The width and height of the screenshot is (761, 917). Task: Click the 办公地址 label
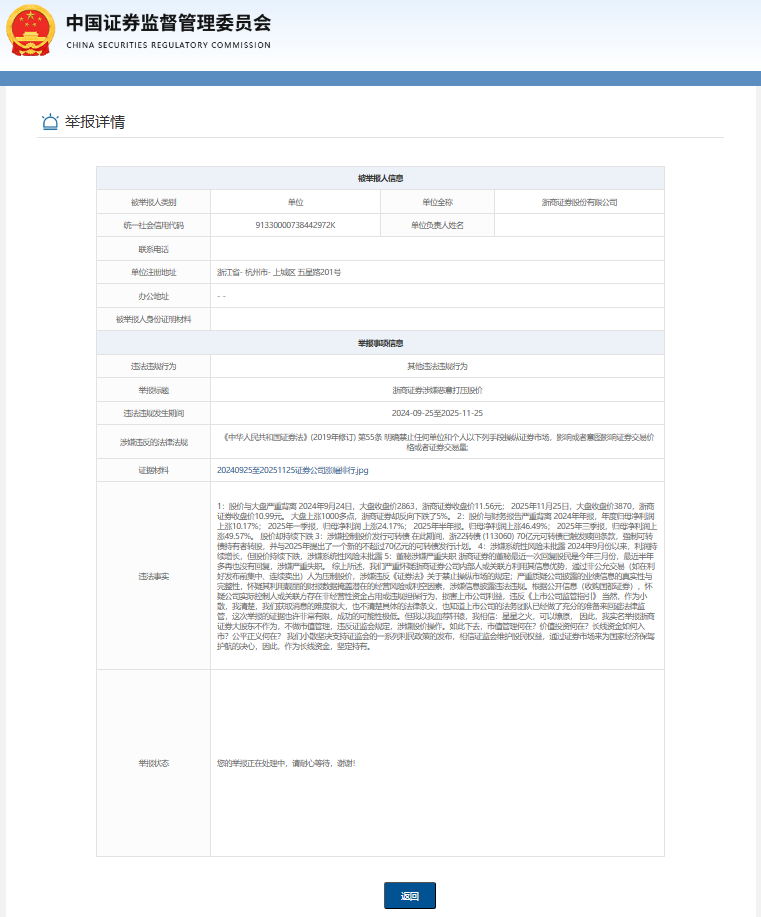pyautogui.click(x=153, y=297)
